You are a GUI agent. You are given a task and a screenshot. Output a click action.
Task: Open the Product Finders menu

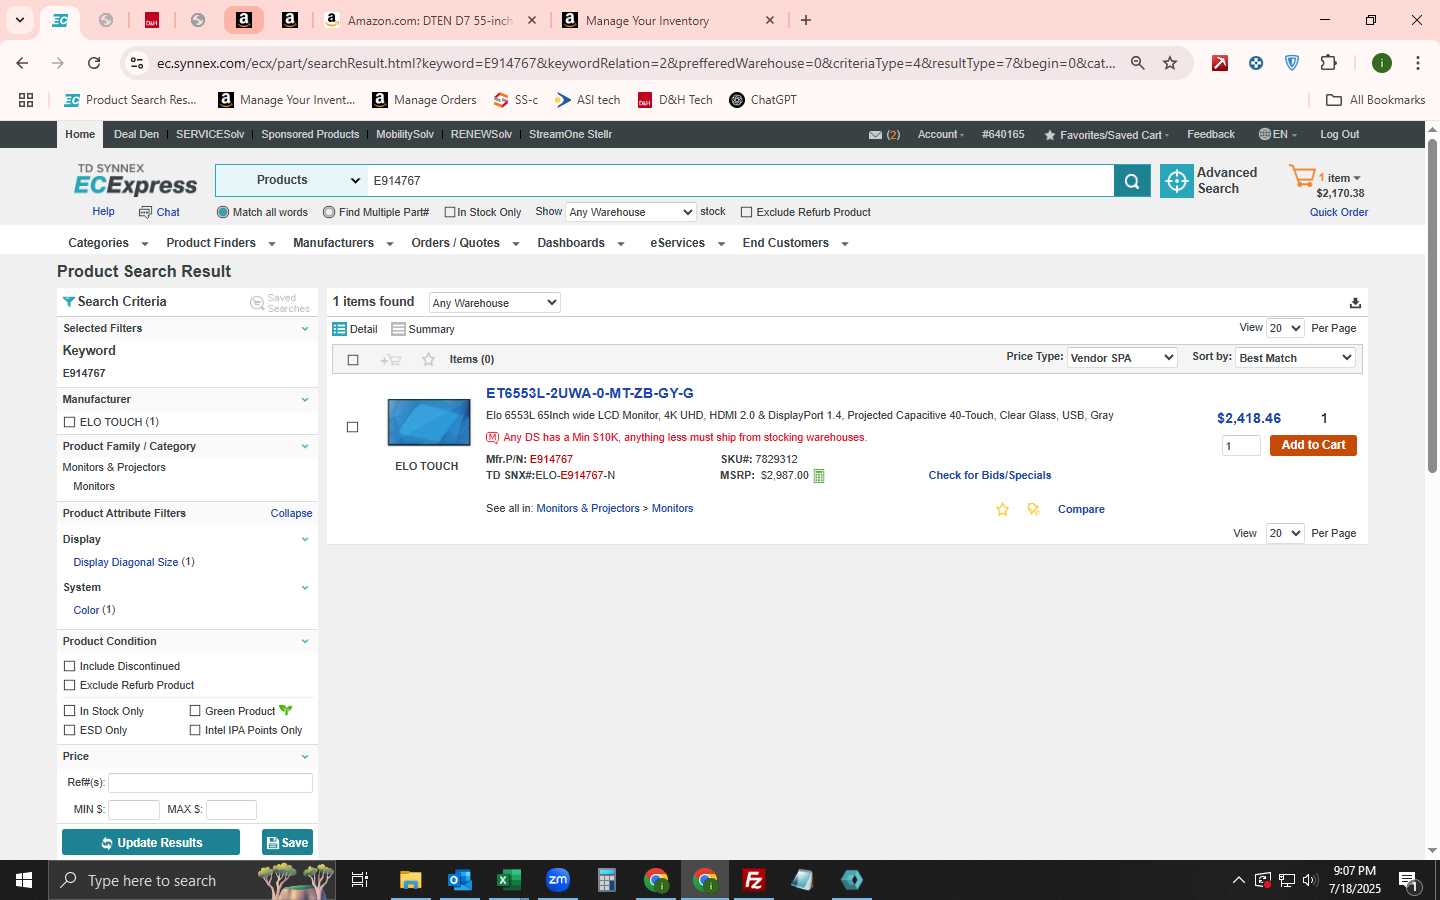(220, 243)
